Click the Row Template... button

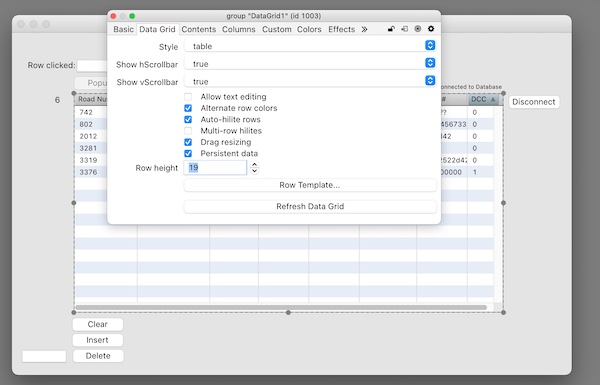310,185
